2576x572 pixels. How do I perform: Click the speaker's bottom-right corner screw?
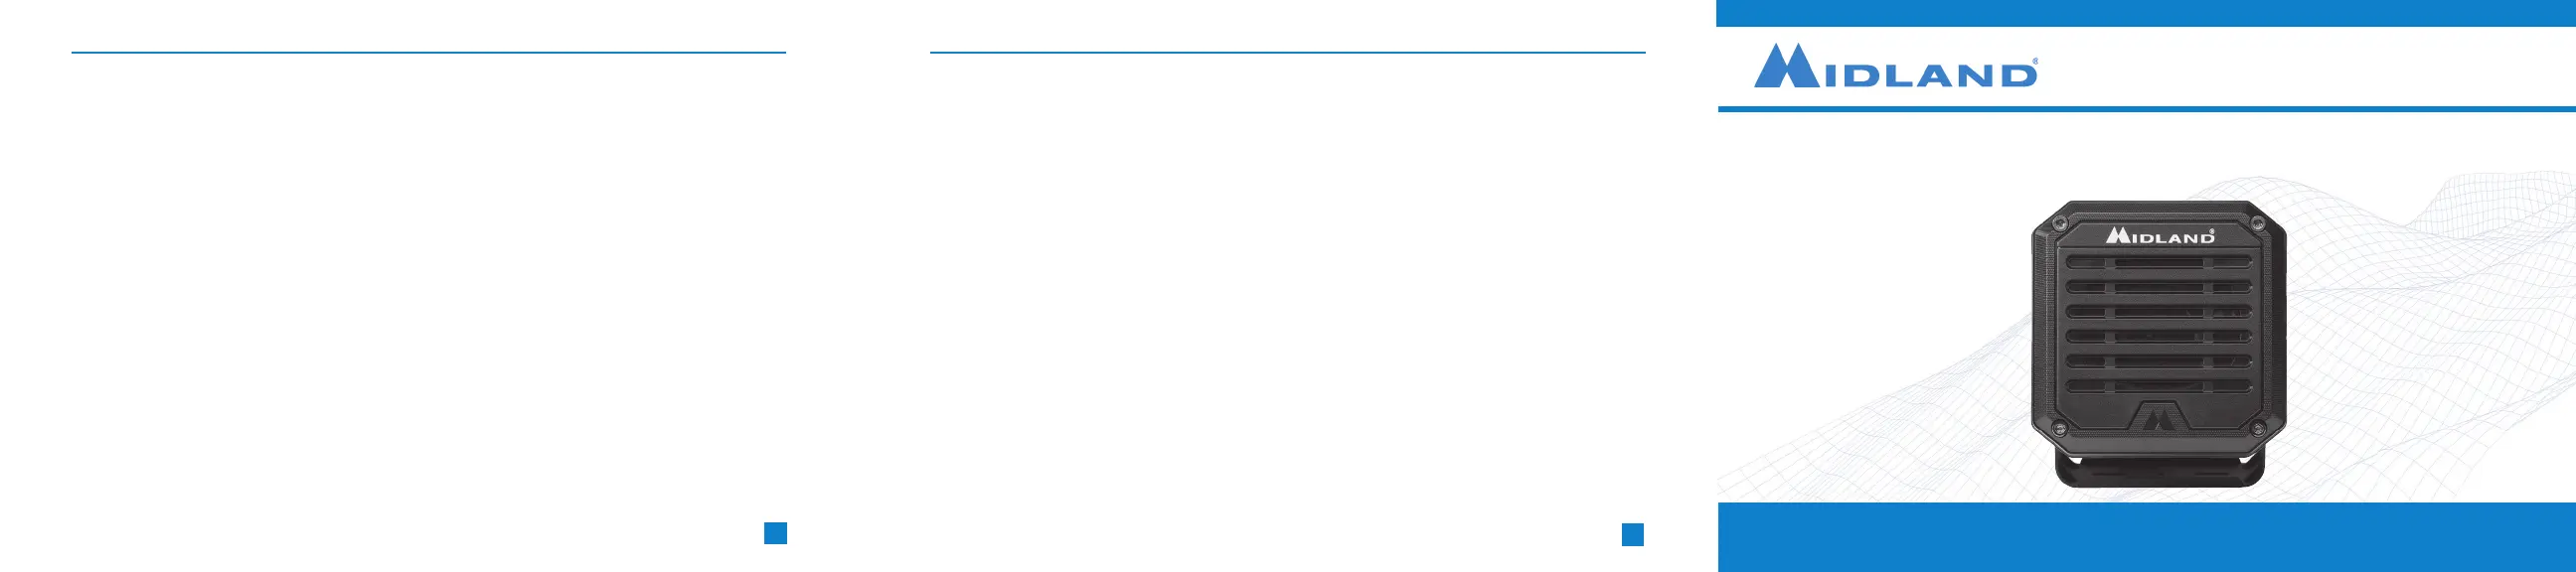point(2257,430)
